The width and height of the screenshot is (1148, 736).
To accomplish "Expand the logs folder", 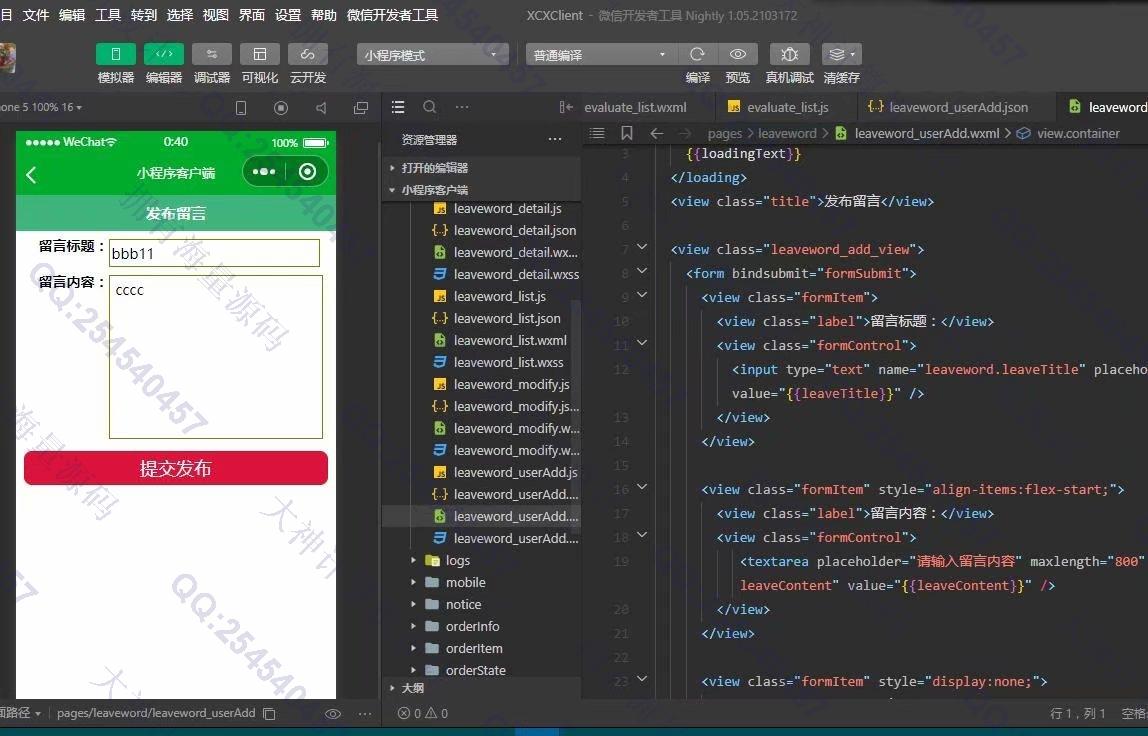I will coord(458,560).
